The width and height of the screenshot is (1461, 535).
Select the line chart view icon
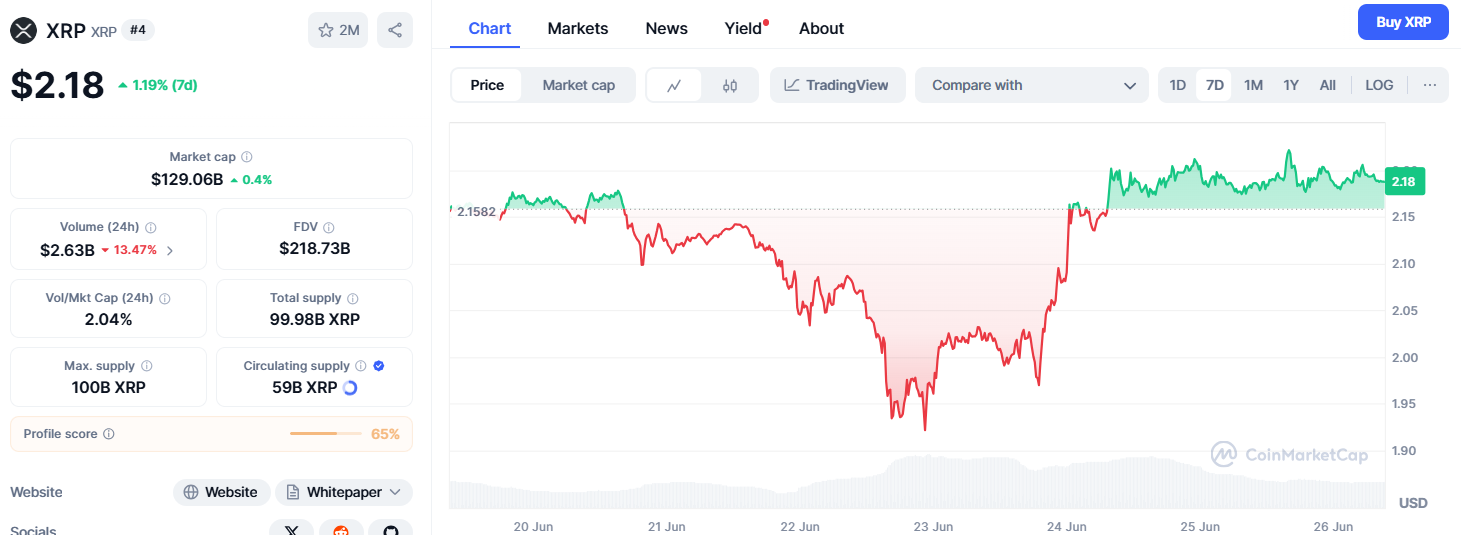tap(675, 85)
